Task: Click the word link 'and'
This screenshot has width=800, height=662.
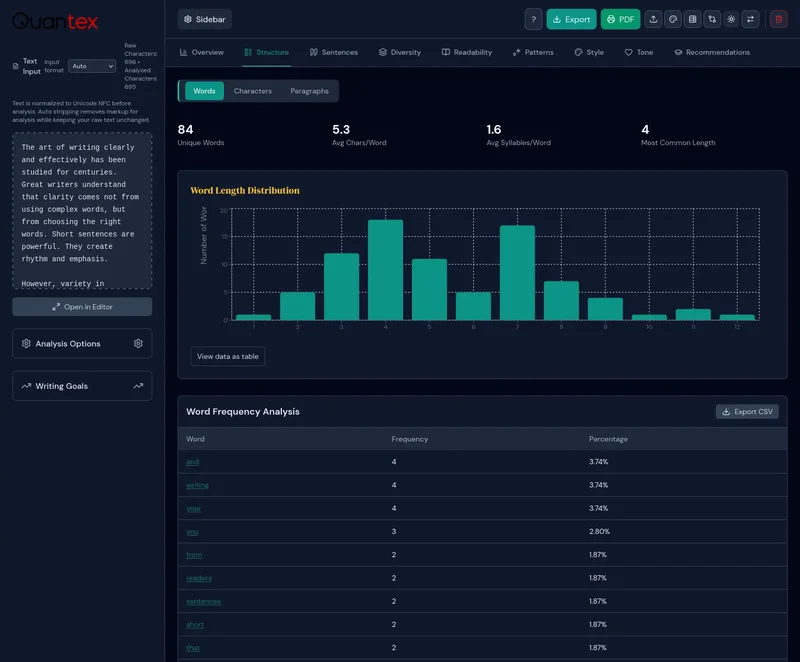Action: coord(192,462)
